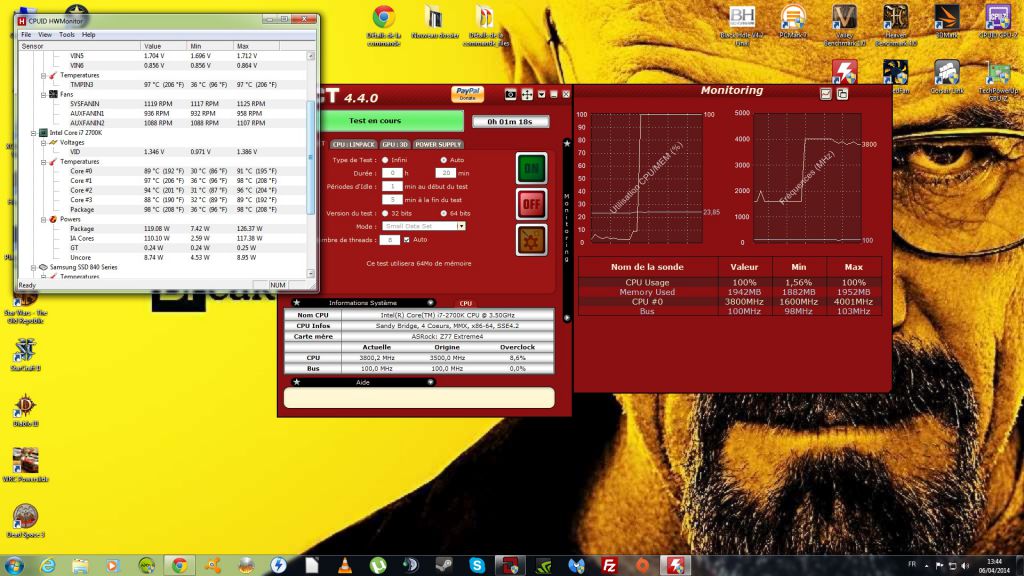Open the Heaven Benchmark desktop shortcut
Image resolution: width=1024 pixels, height=576 pixels.
tap(895, 25)
